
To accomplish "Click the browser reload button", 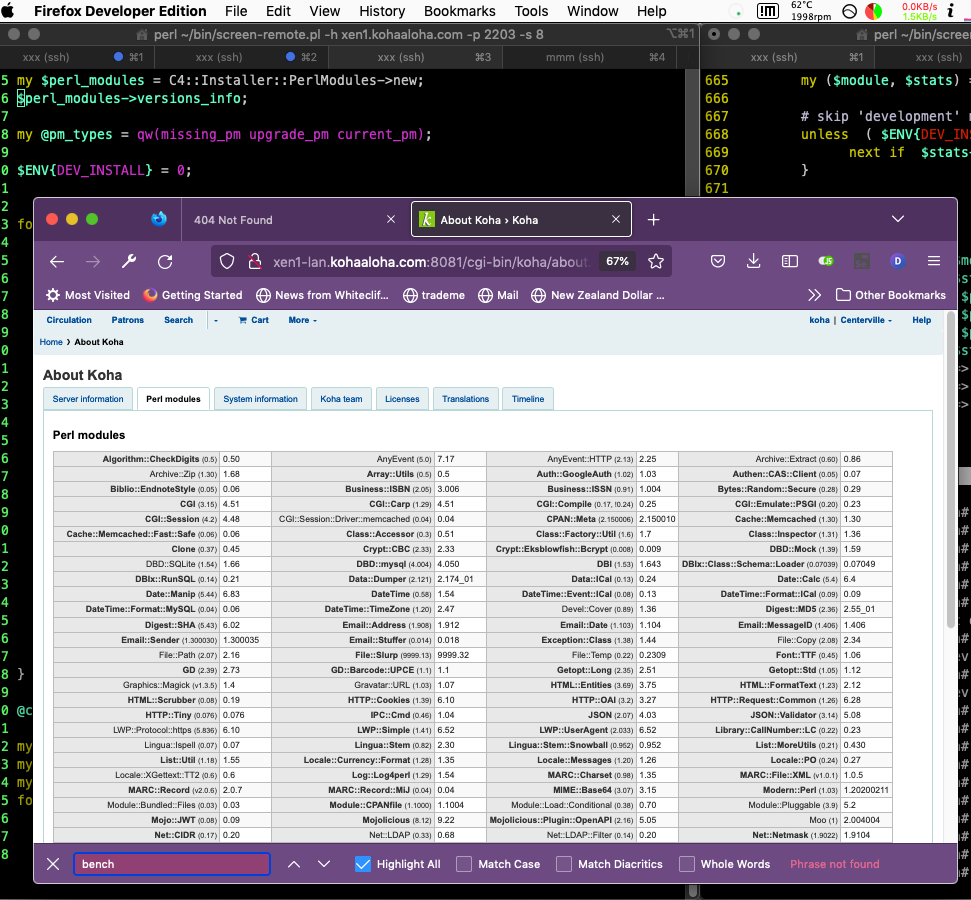I will 165,261.
